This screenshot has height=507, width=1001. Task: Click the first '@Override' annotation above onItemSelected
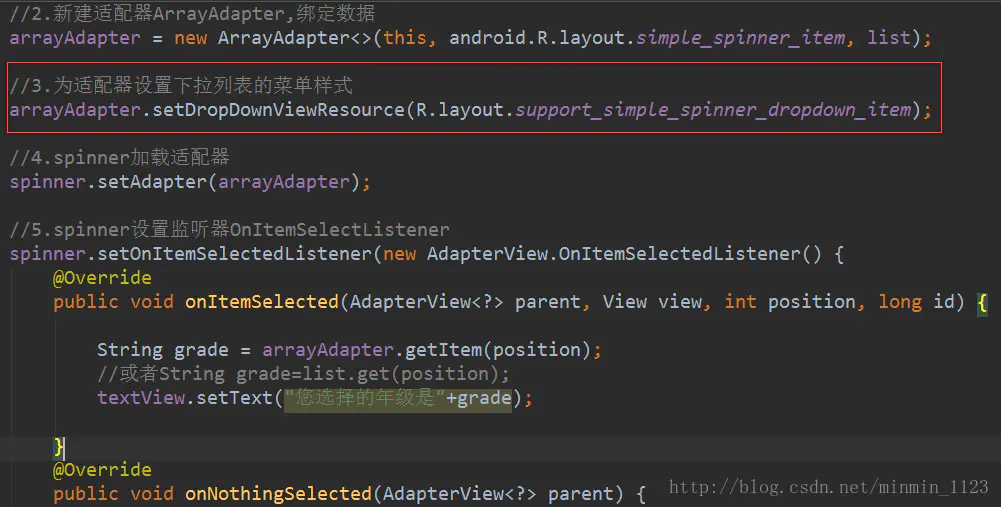102,278
